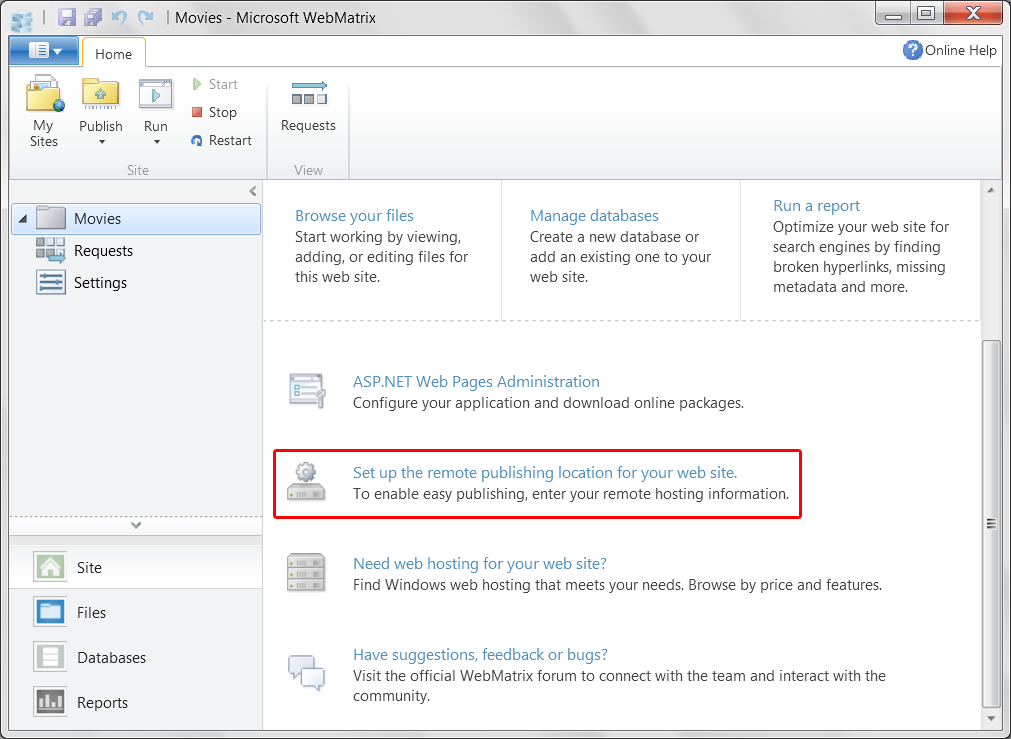Open the My Sites button
The image size is (1011, 739).
pos(44,111)
